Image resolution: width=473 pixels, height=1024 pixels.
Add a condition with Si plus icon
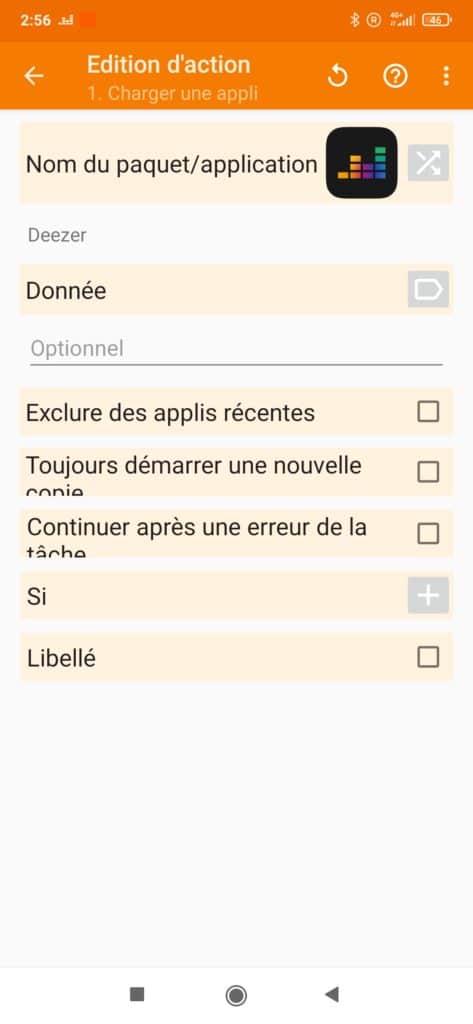pos(428,596)
